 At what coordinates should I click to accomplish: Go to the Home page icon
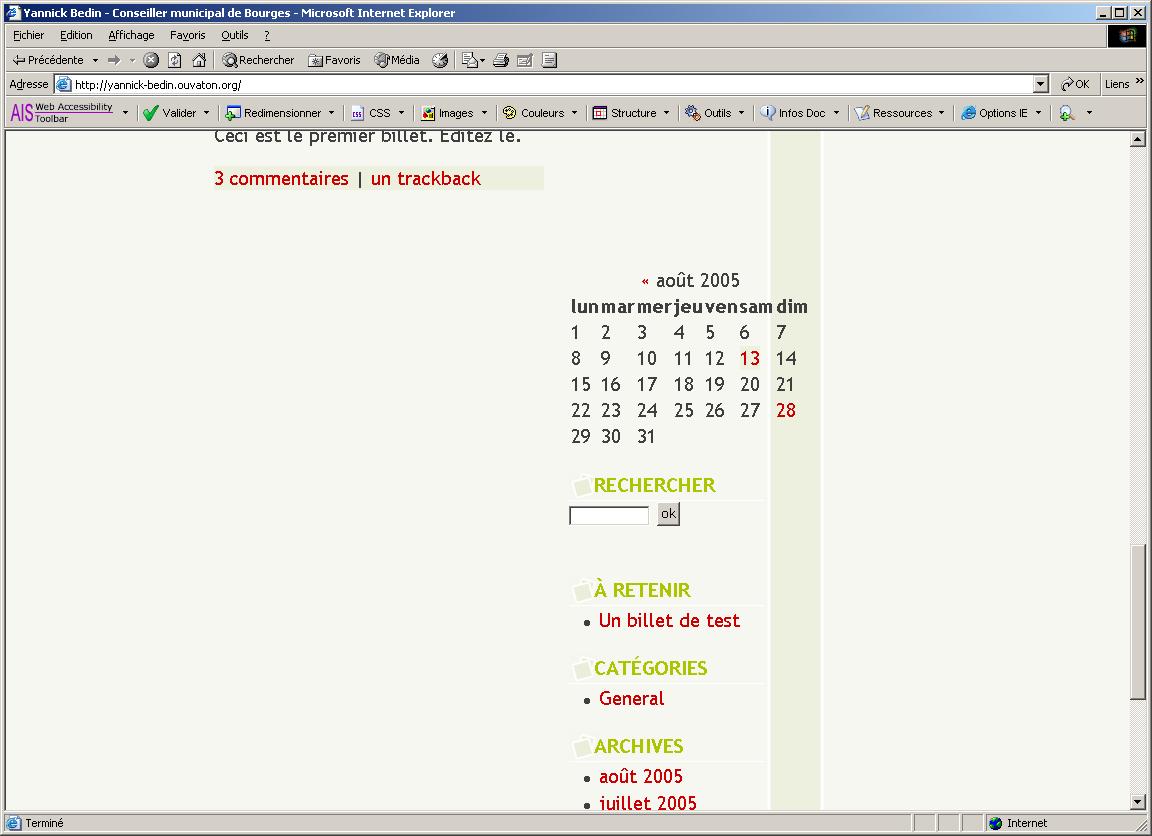point(199,60)
